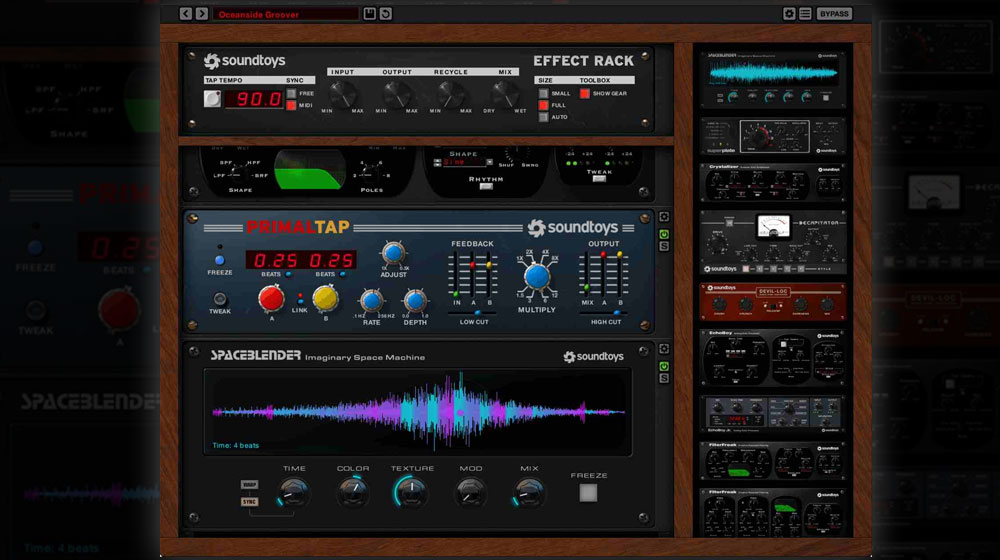Save the preset with the floppy disk icon
1000x560 pixels.
370,14
